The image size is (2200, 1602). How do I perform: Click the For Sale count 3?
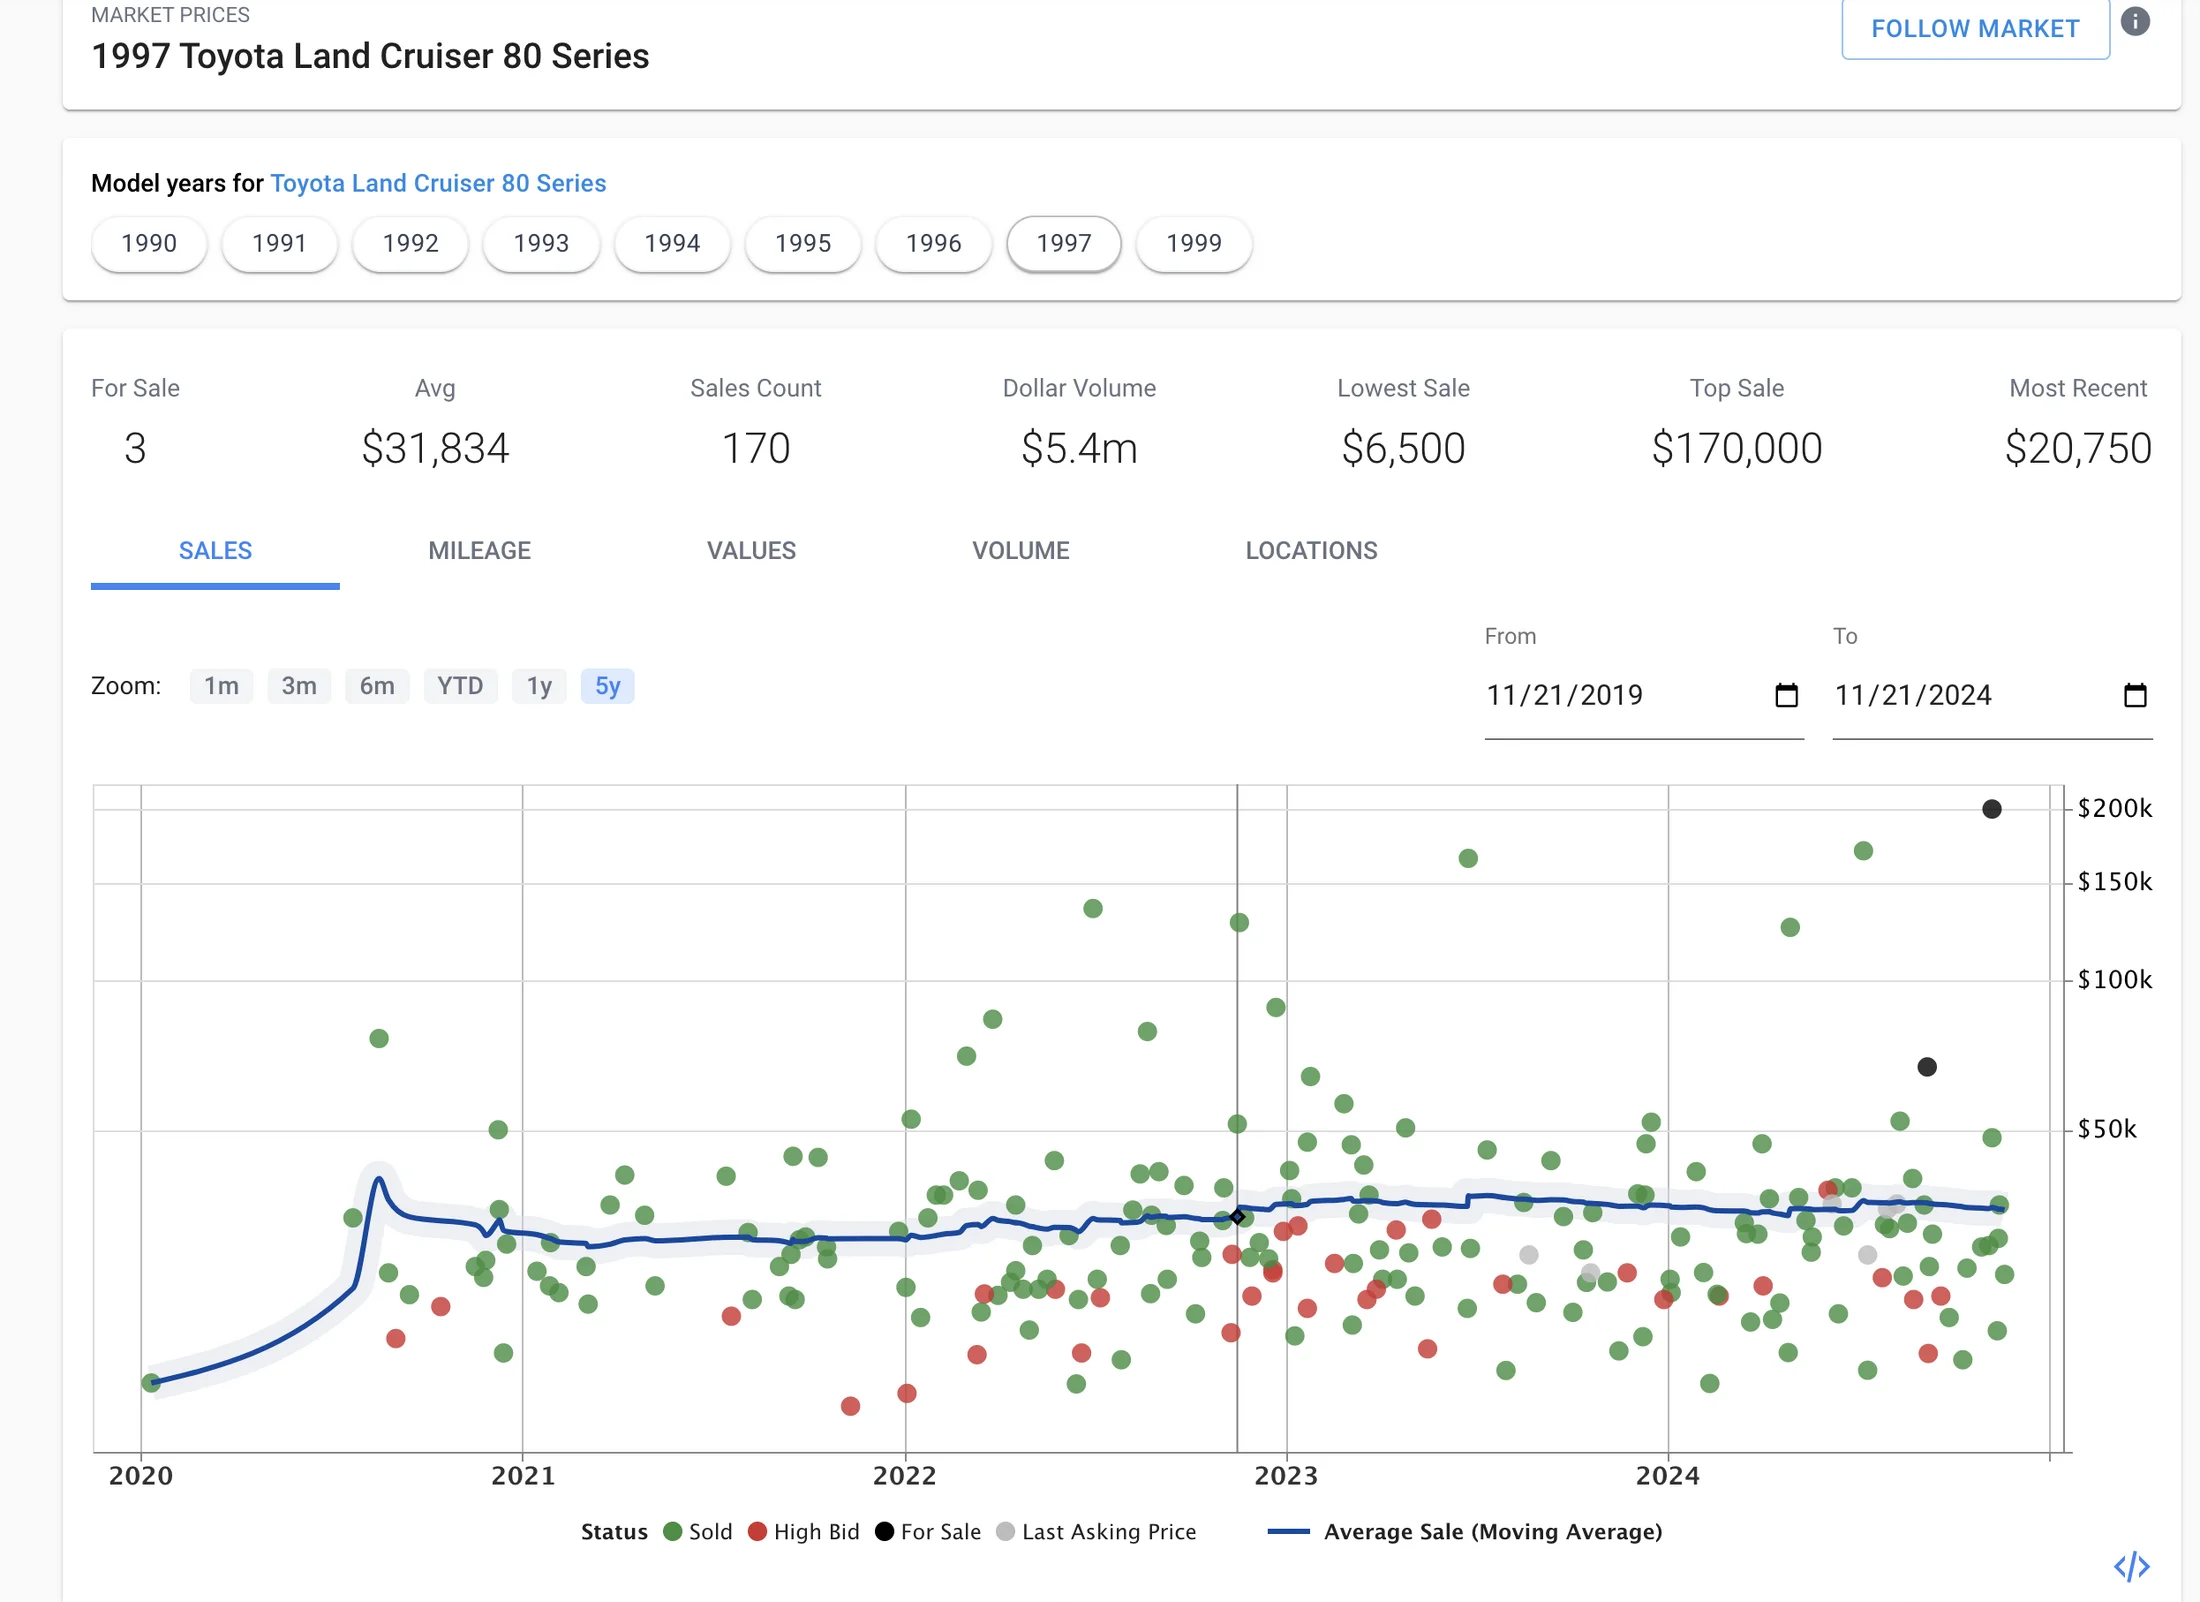click(135, 448)
